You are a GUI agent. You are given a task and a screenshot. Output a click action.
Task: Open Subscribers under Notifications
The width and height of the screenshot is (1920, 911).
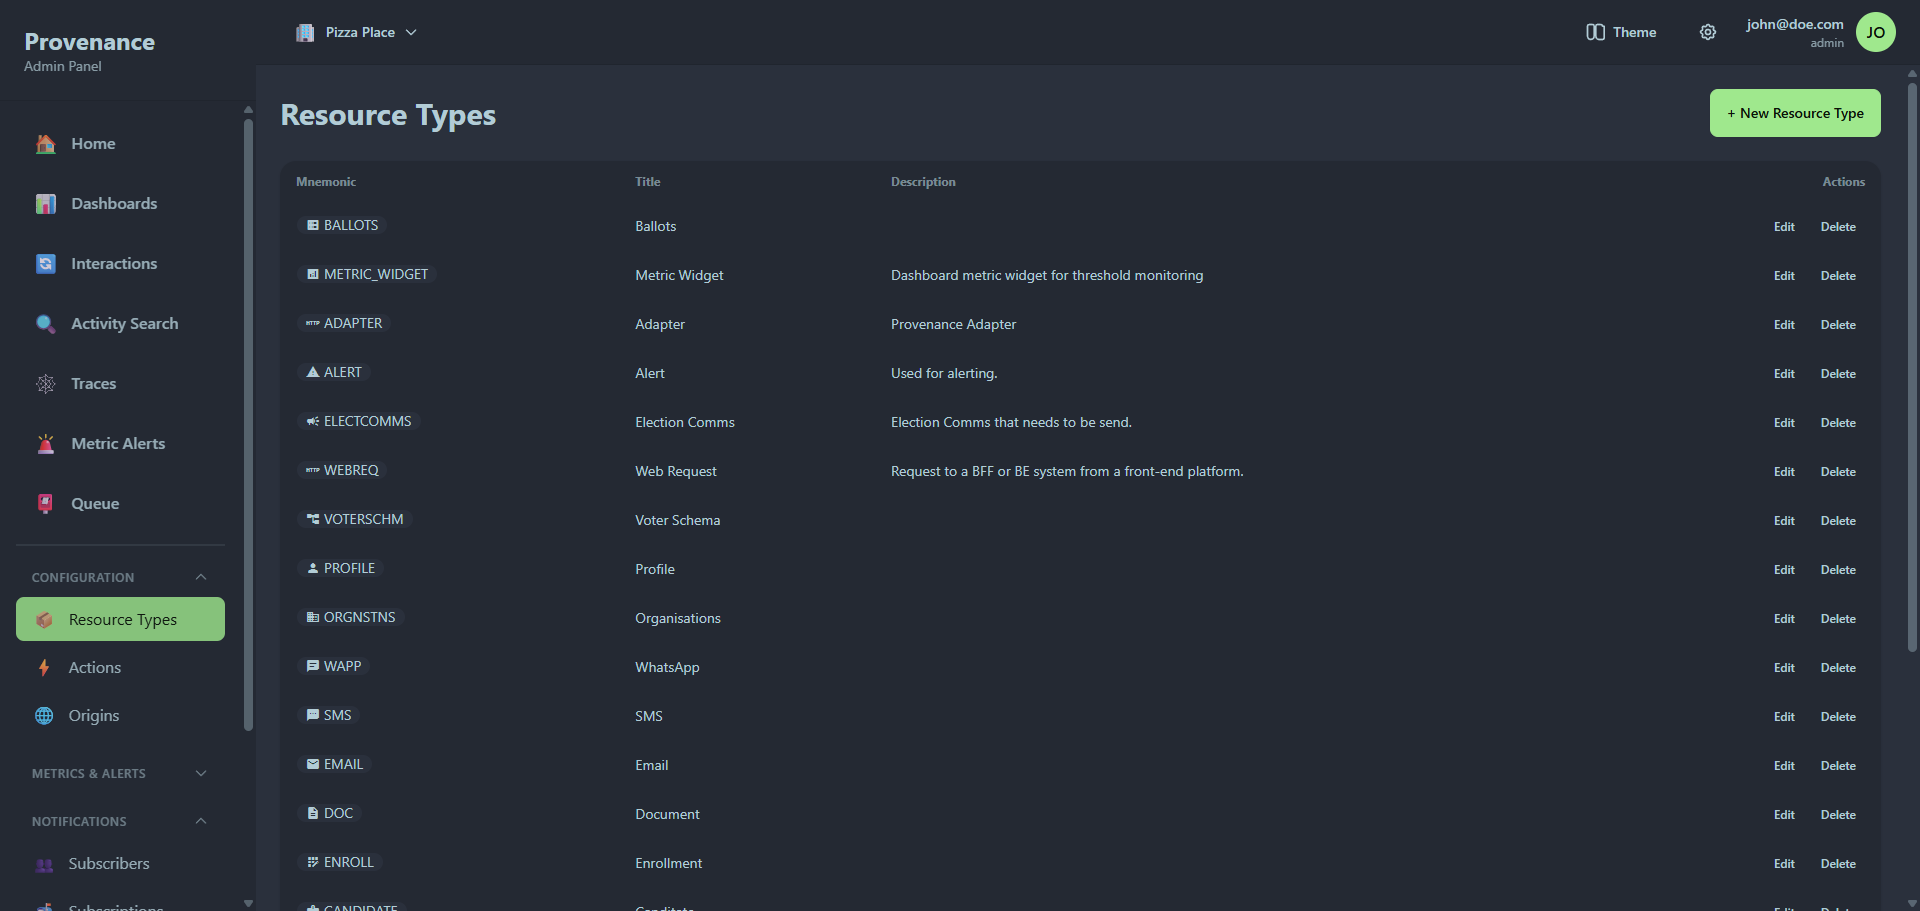pos(109,863)
